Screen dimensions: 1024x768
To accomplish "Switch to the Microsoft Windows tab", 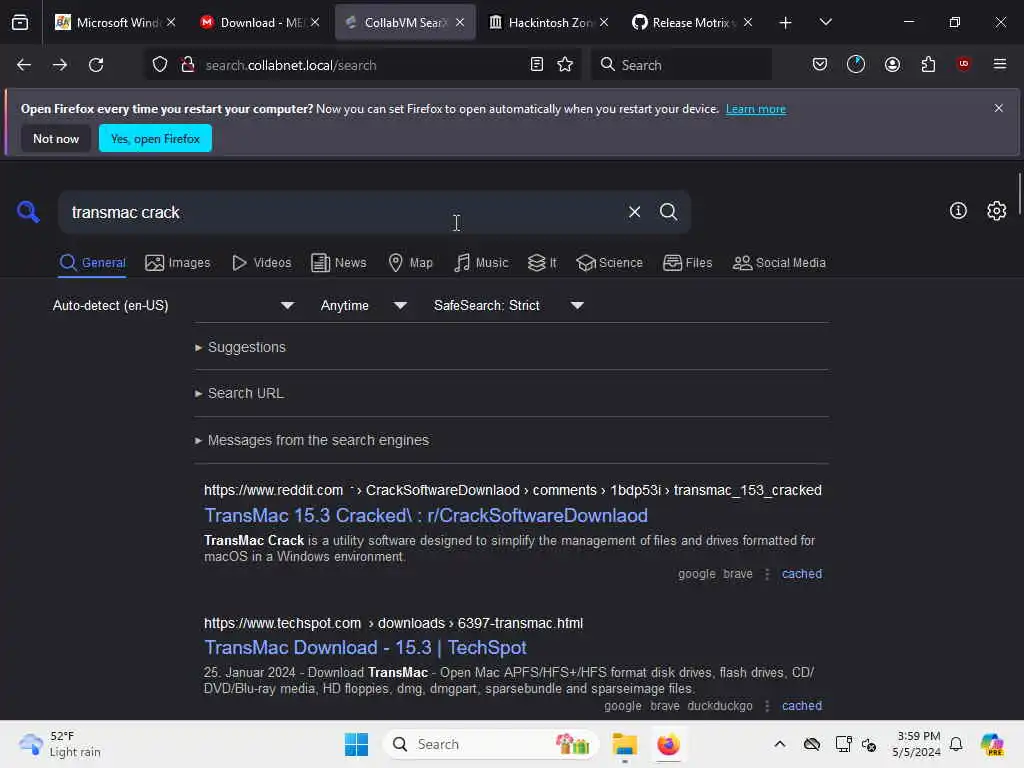I will [116, 22].
